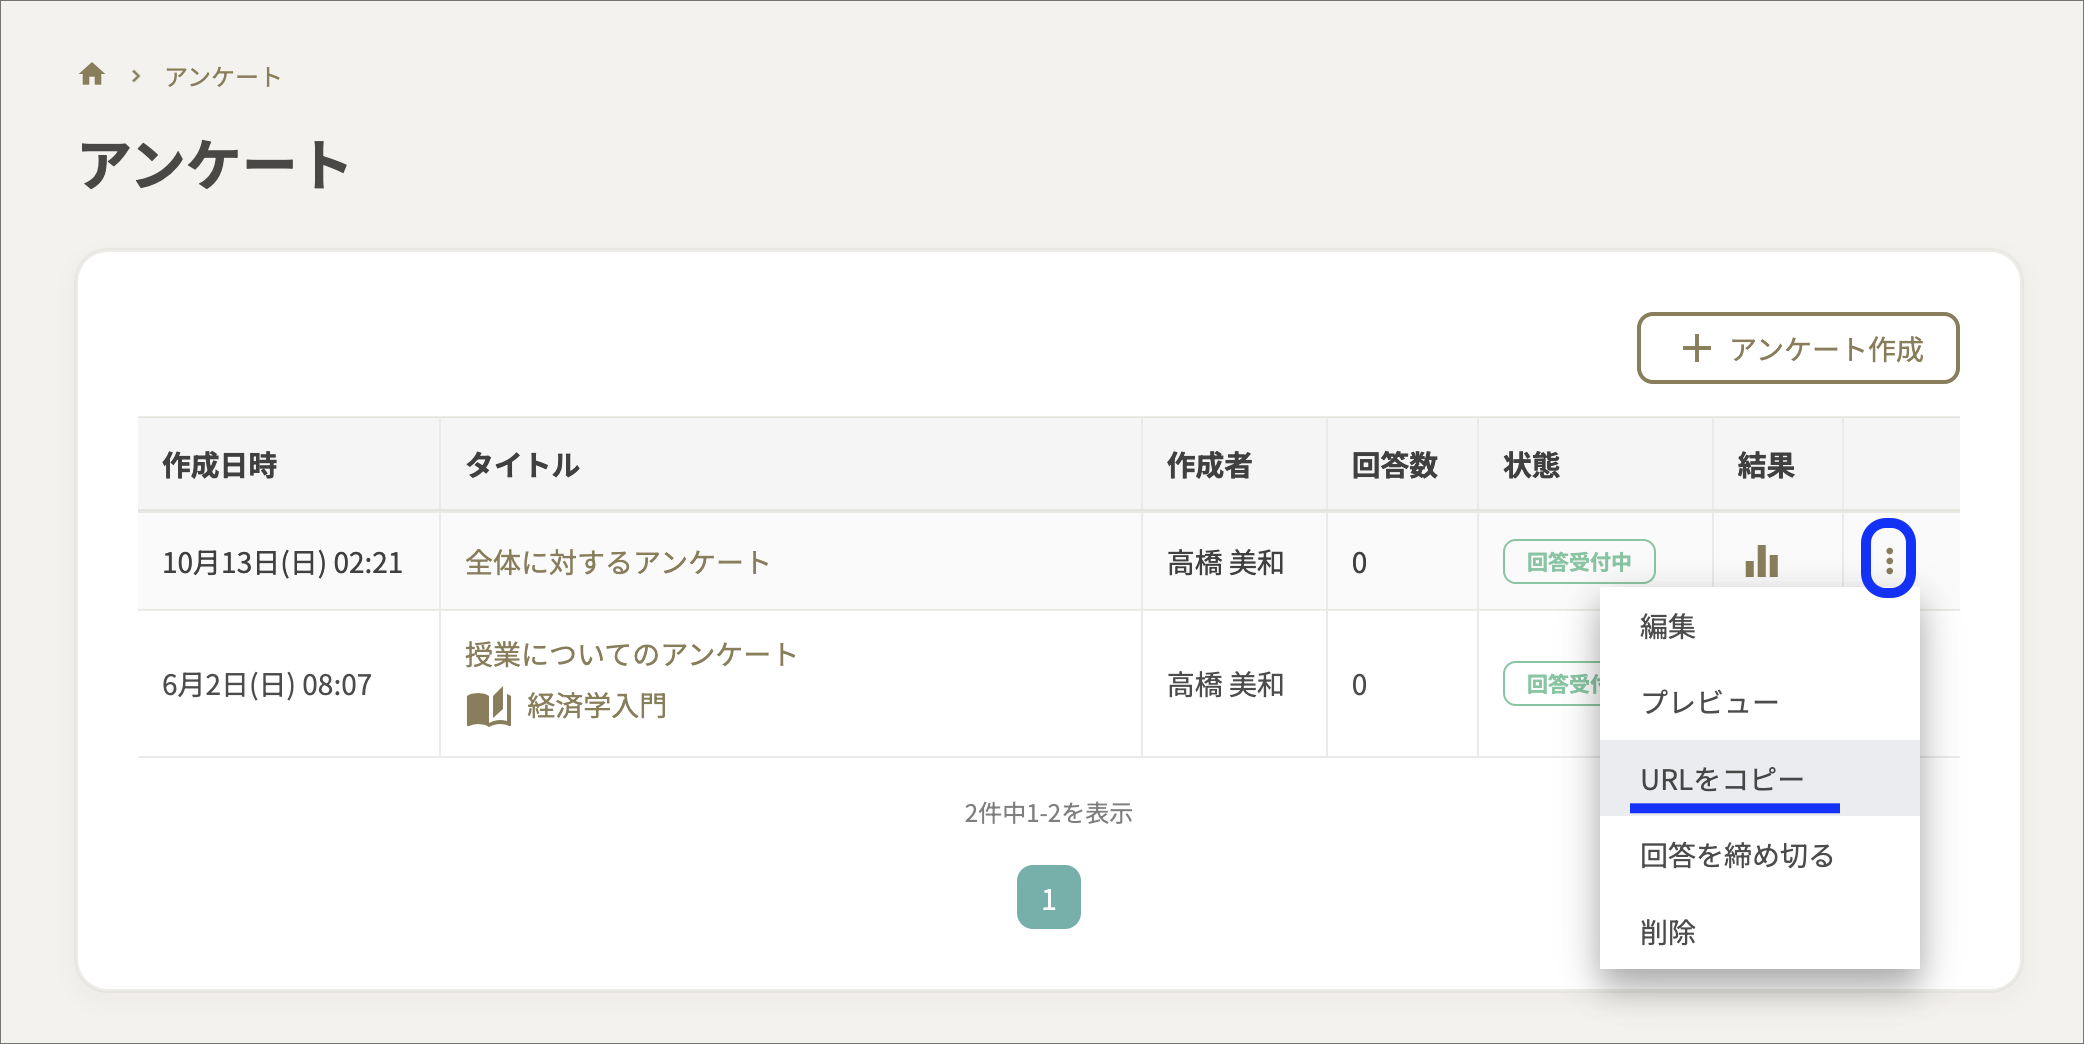Choose 回答を締め切る menu item

[x=1759, y=855]
